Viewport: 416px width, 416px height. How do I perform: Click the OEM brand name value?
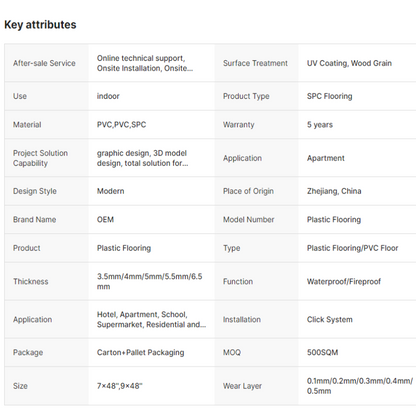click(x=105, y=219)
